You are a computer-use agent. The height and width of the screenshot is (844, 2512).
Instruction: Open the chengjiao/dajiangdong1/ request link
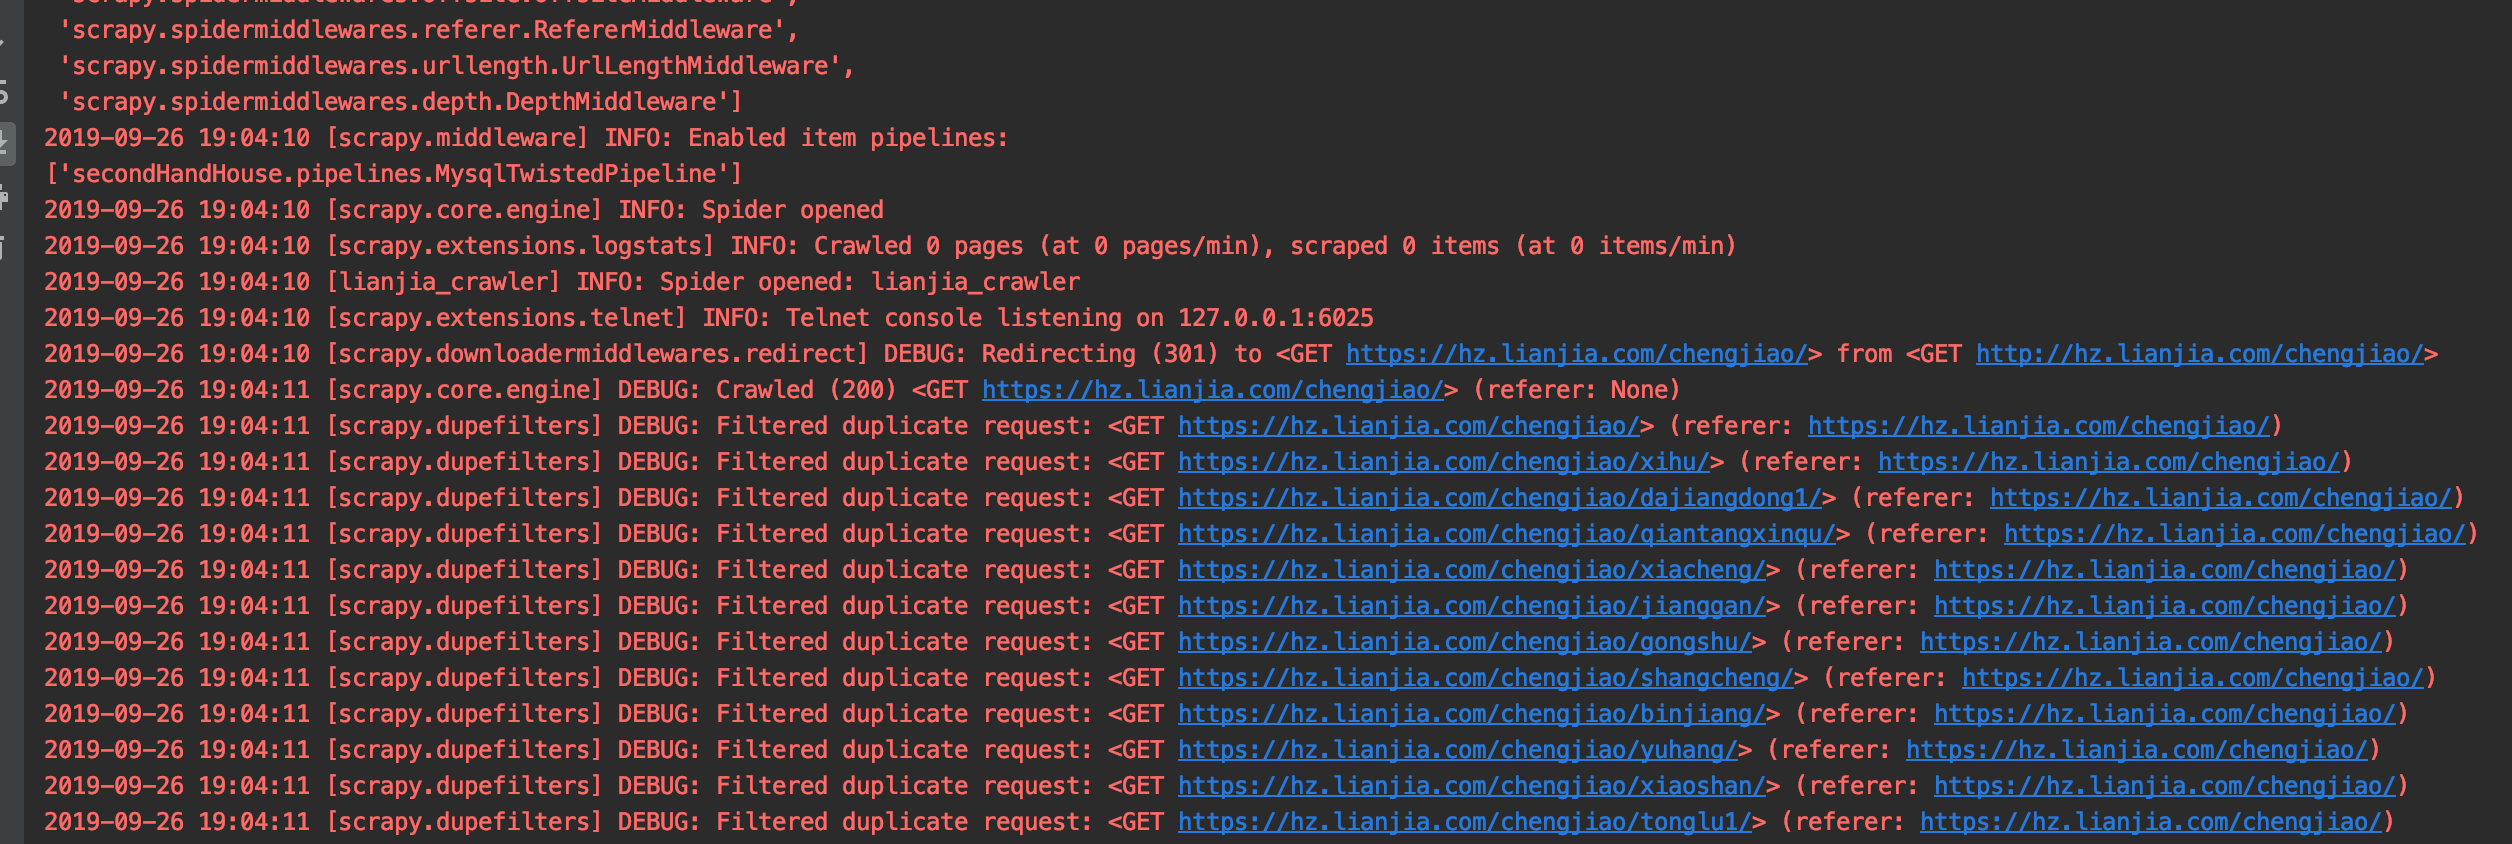tap(1500, 498)
